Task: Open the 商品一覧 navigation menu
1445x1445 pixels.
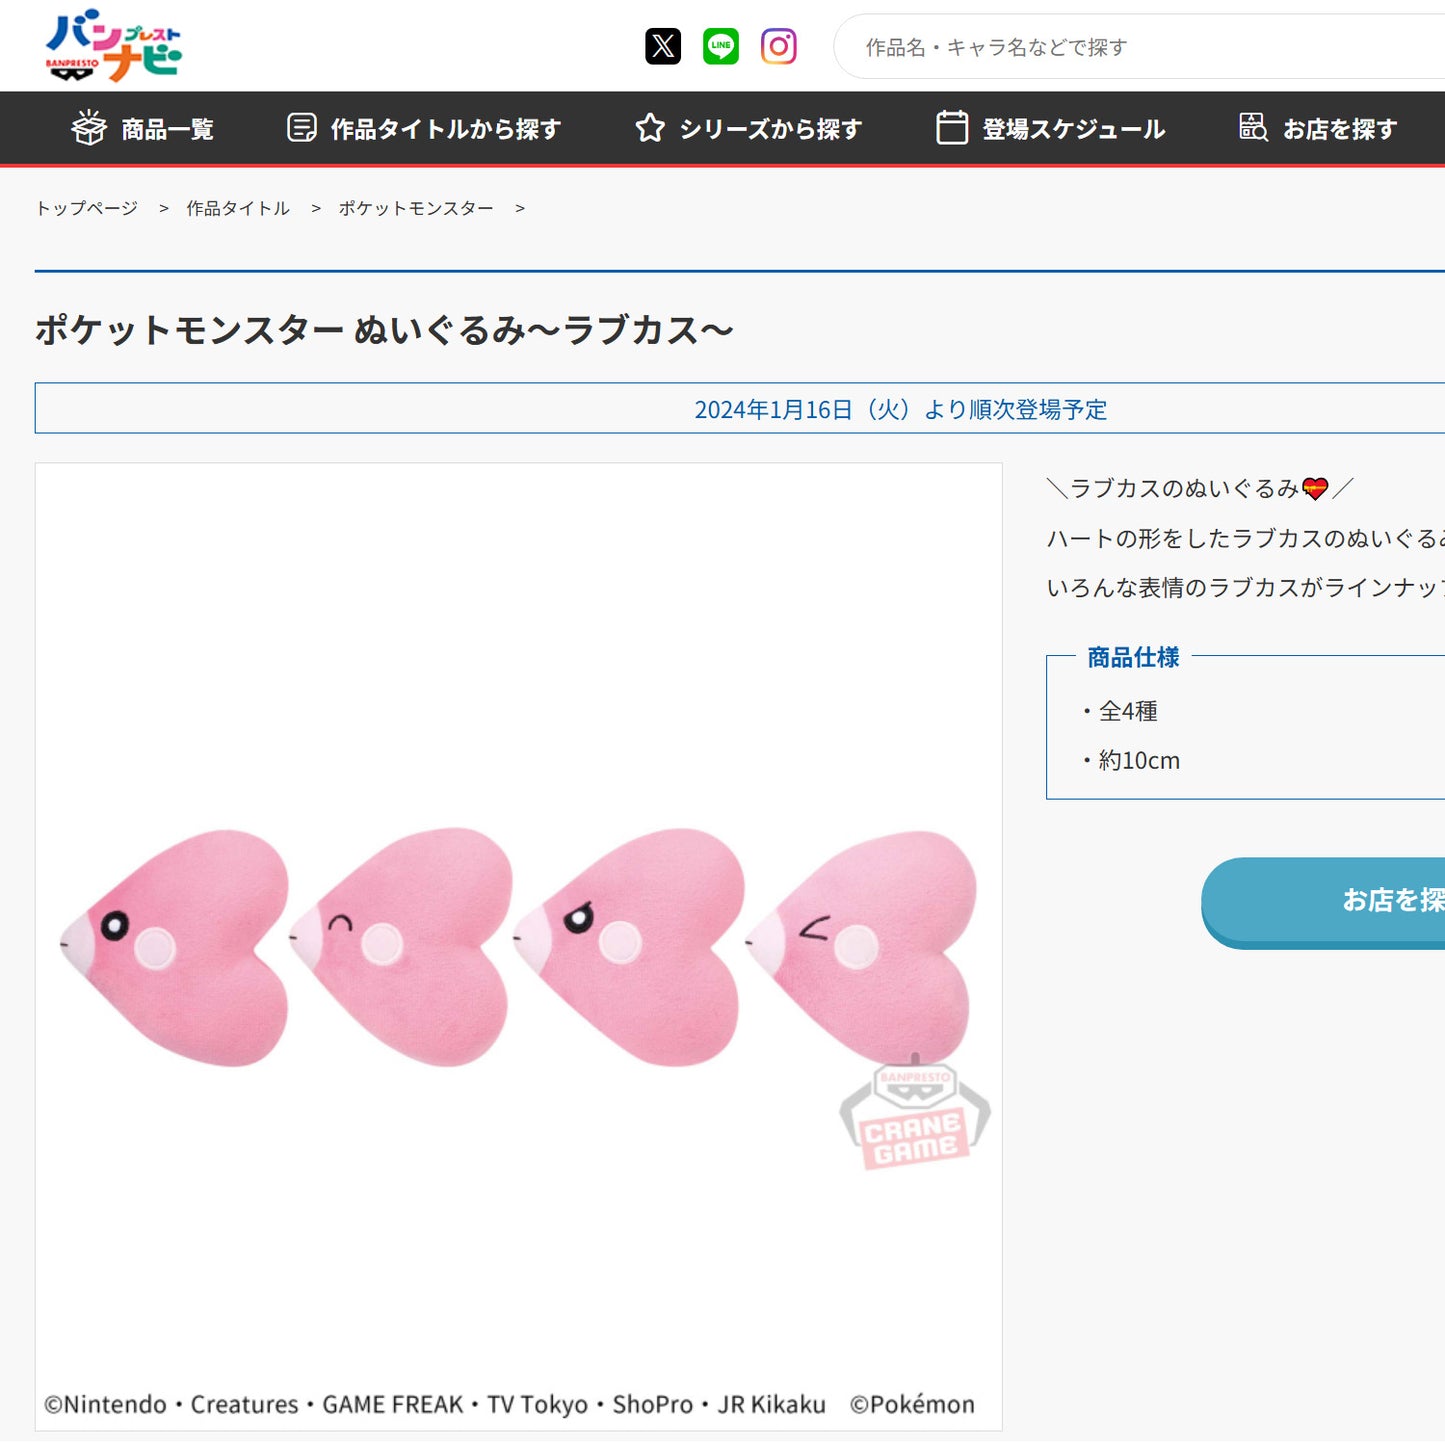Action: click(x=167, y=129)
